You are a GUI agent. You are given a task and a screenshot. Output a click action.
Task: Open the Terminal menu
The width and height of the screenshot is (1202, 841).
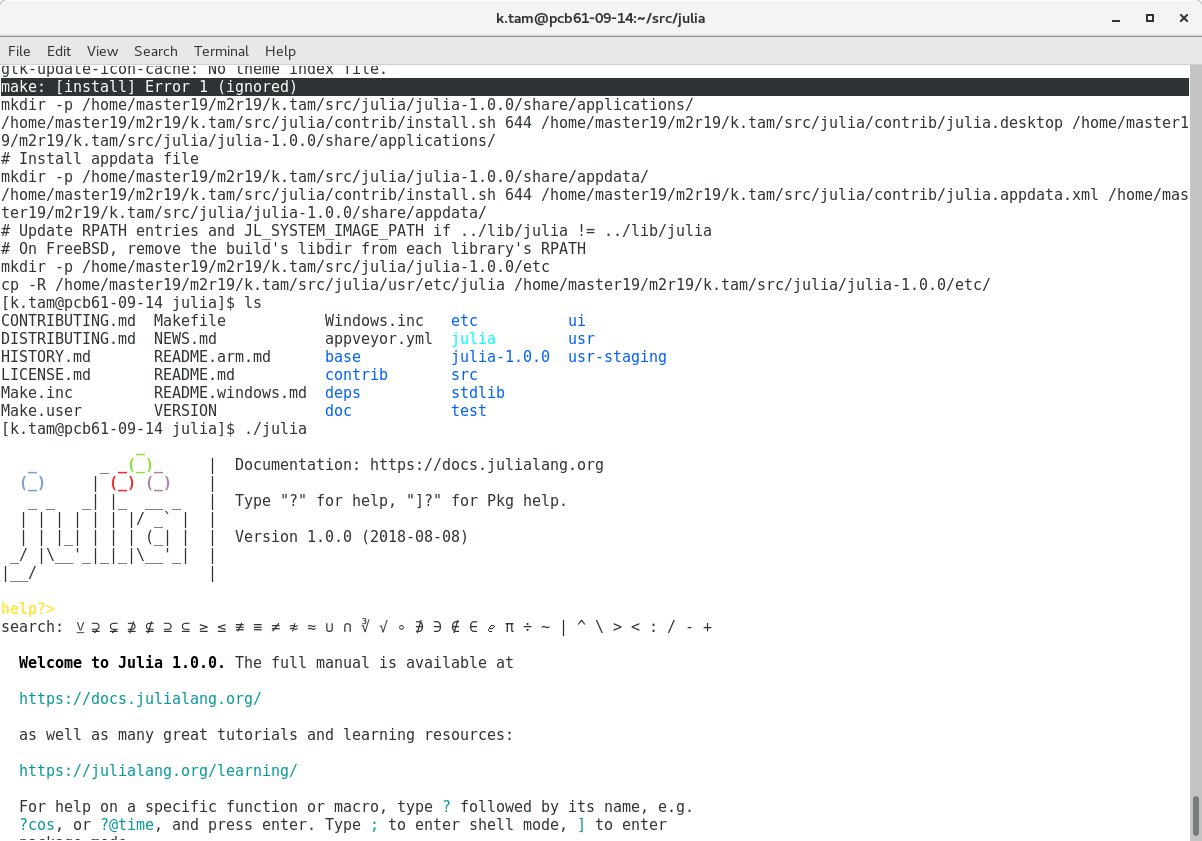point(221,51)
